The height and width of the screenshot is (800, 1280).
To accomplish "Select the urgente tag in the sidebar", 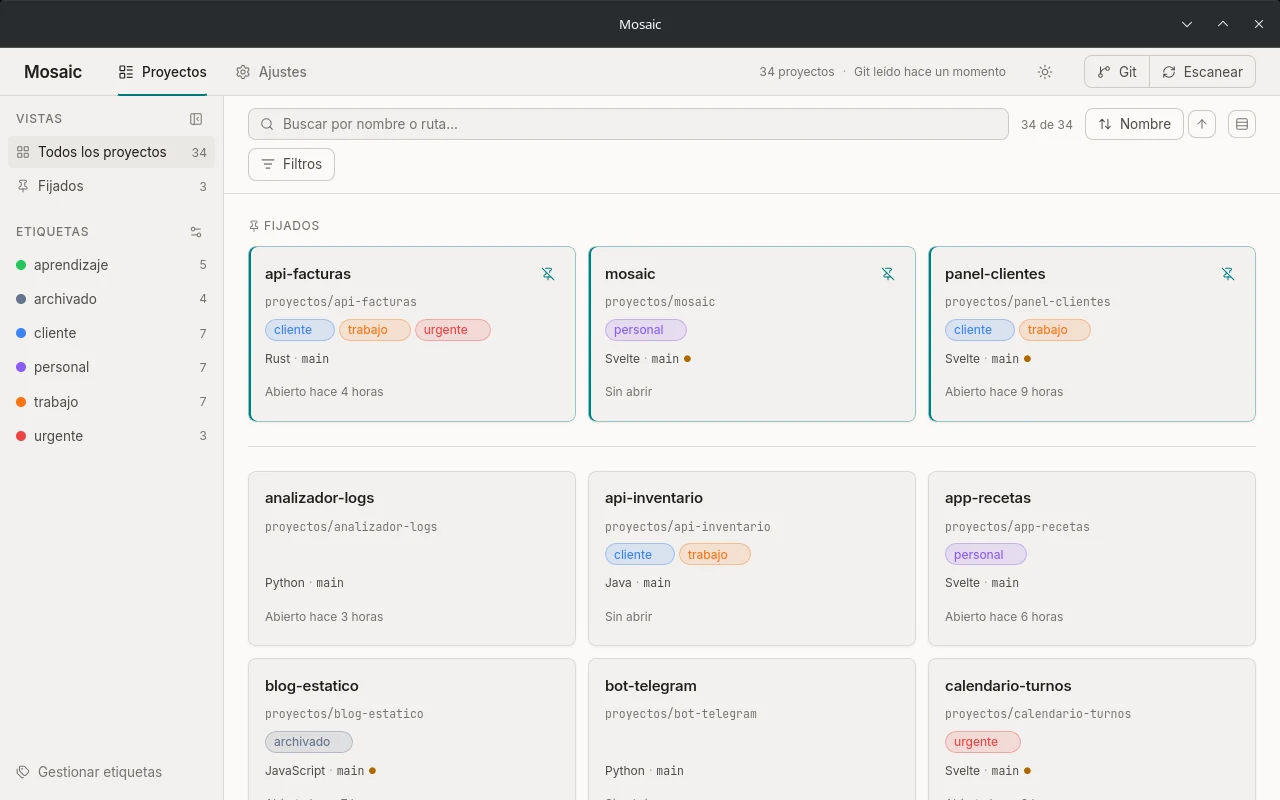I will (112, 436).
